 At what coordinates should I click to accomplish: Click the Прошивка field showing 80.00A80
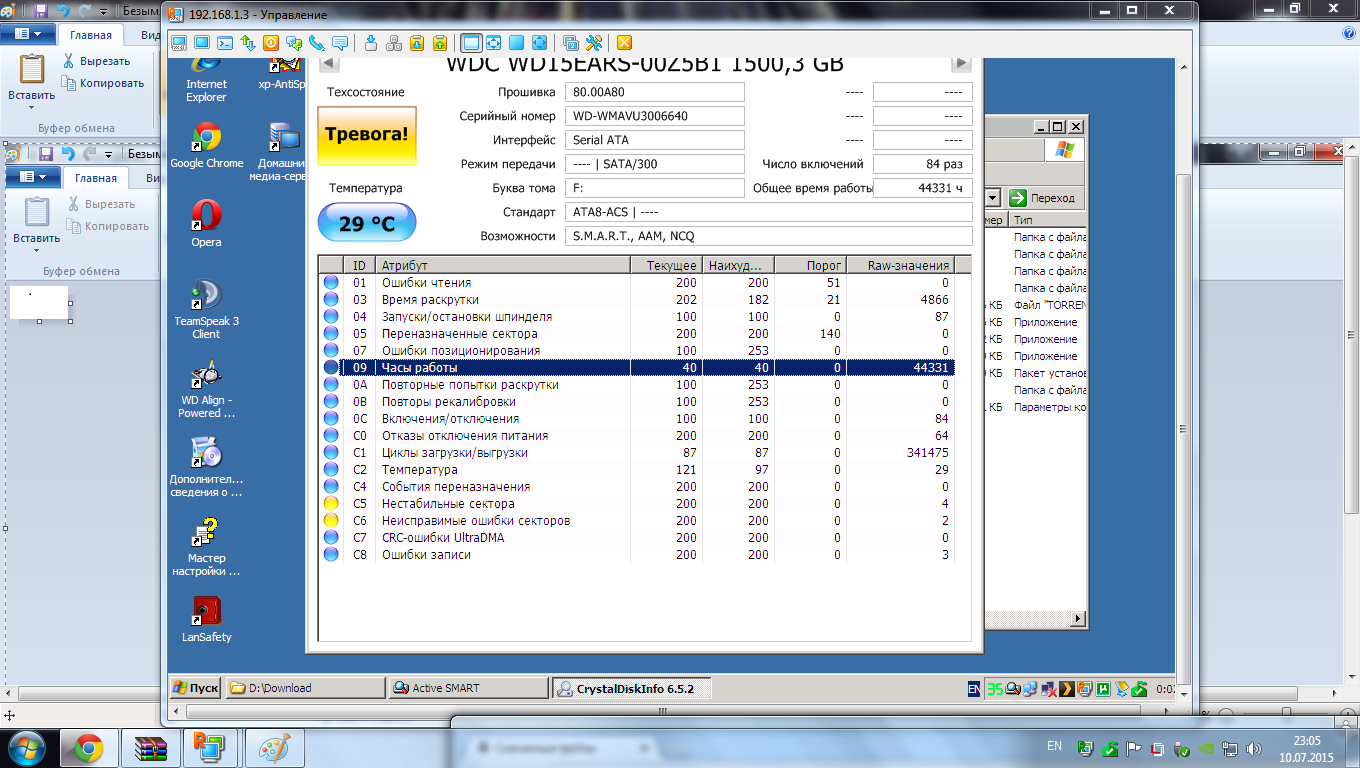[655, 92]
